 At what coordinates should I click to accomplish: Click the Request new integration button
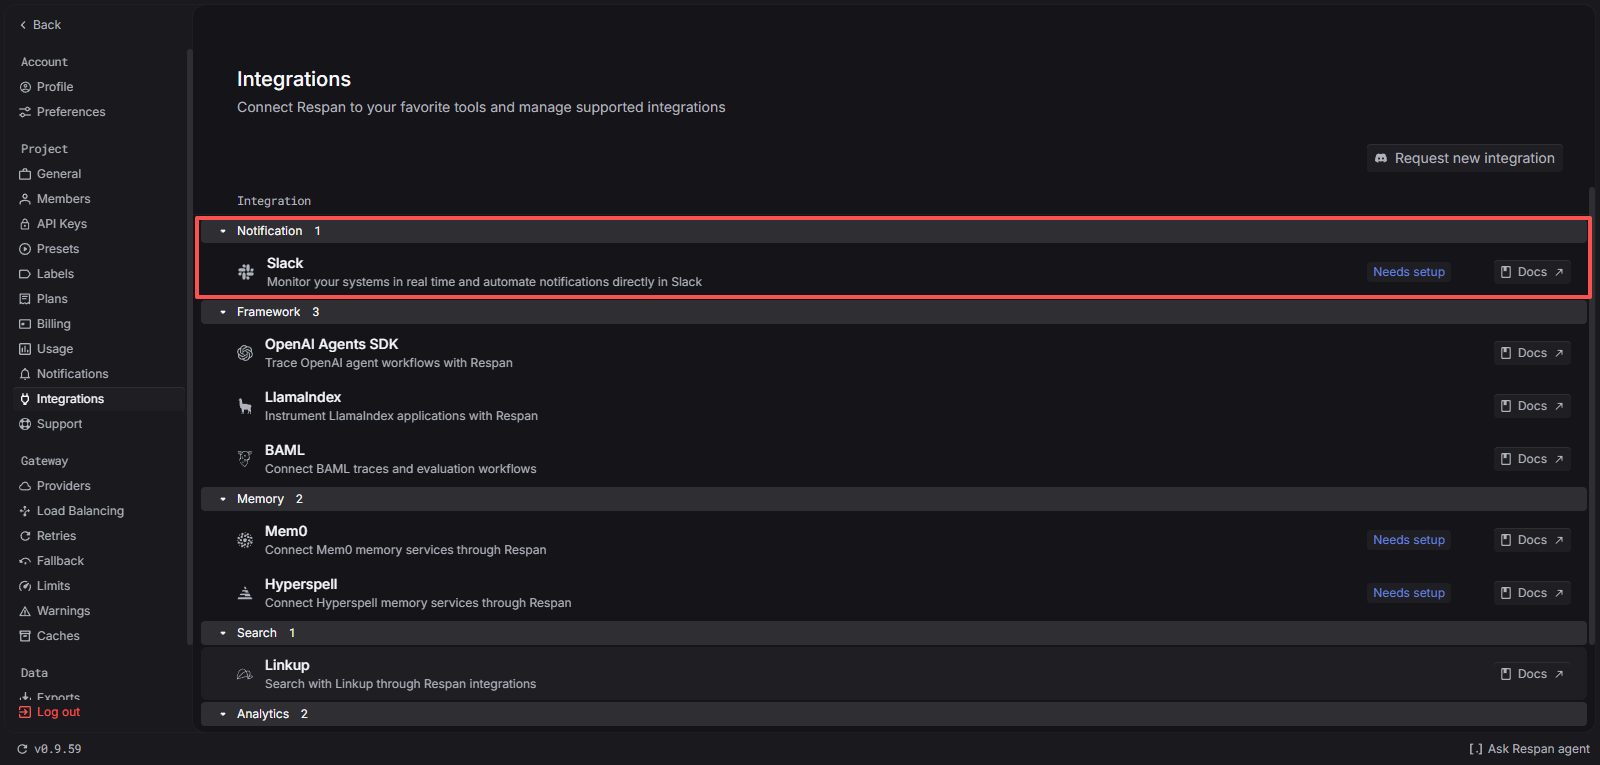click(x=1463, y=157)
